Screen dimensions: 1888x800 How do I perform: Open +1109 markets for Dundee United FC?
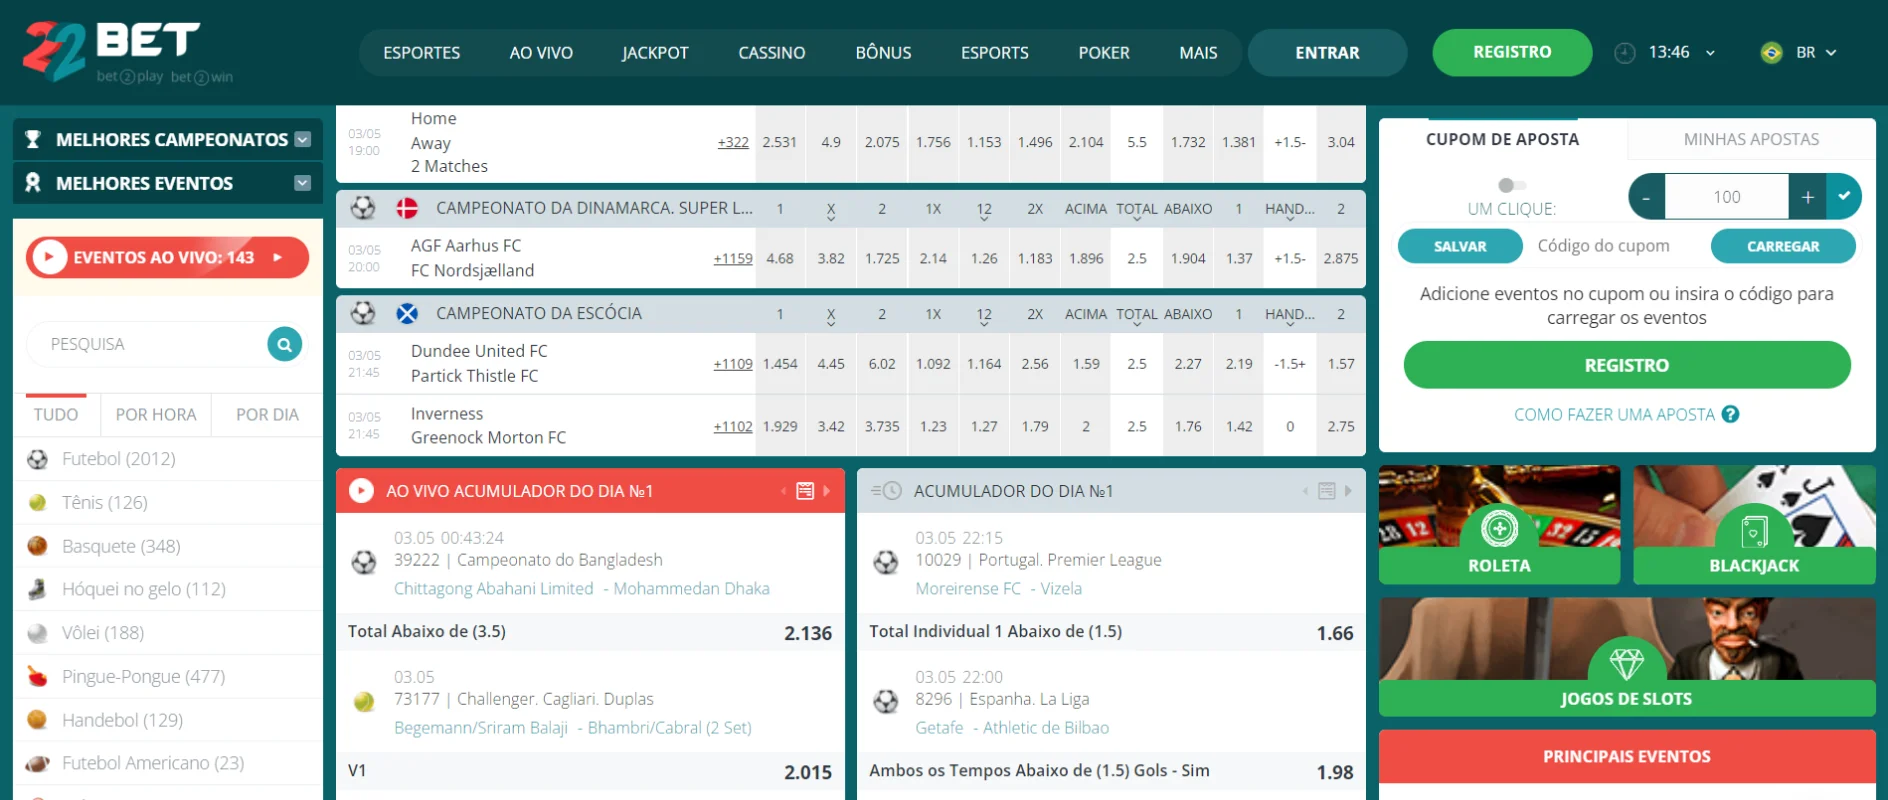[733, 364]
